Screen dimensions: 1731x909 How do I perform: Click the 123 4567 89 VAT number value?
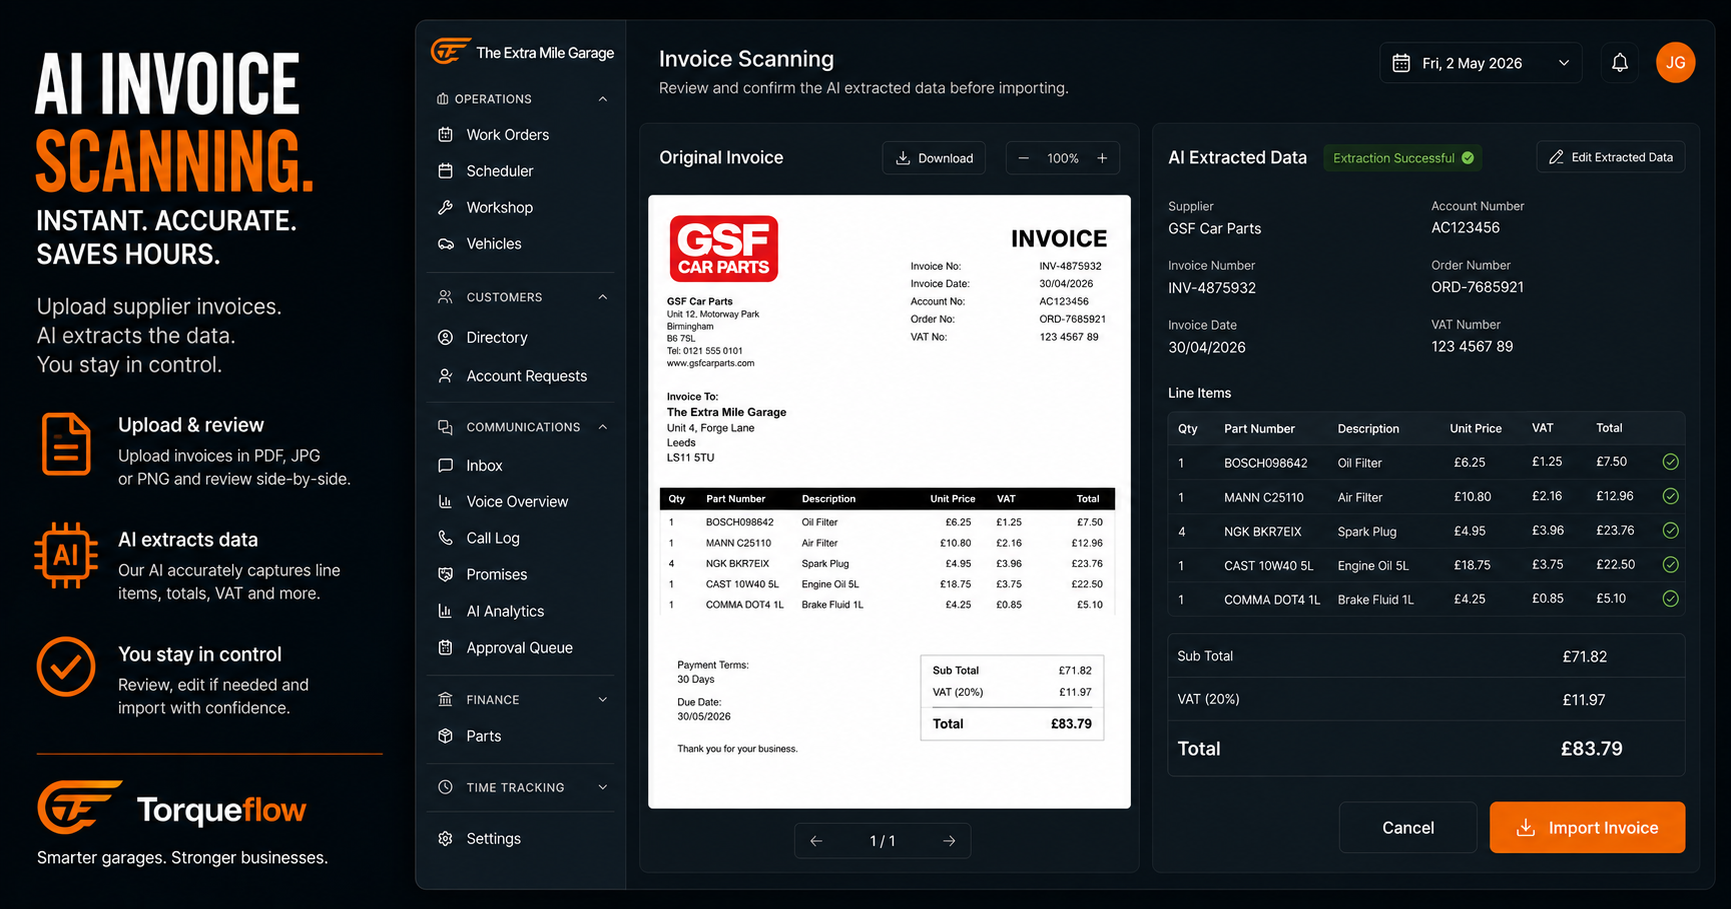[1472, 346]
